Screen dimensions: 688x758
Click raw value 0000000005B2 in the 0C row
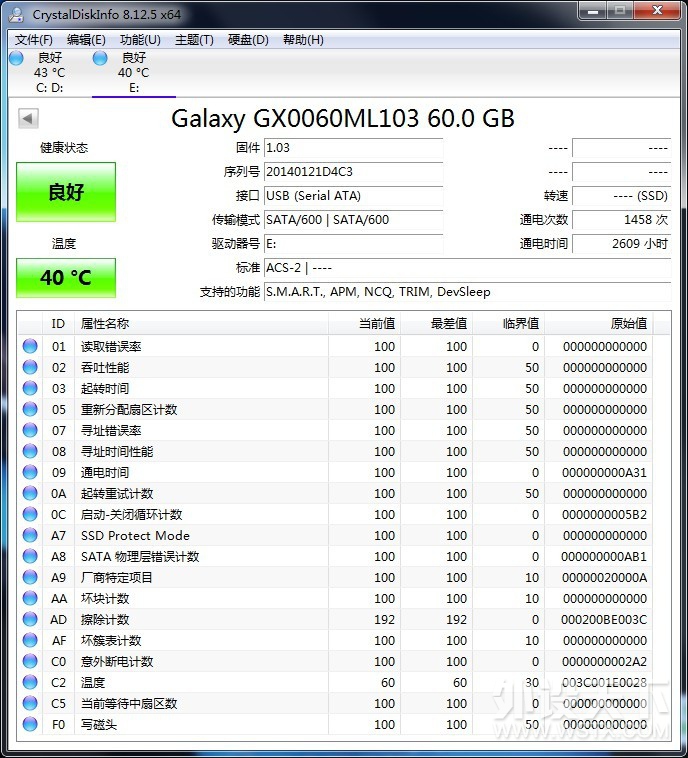[604, 514]
